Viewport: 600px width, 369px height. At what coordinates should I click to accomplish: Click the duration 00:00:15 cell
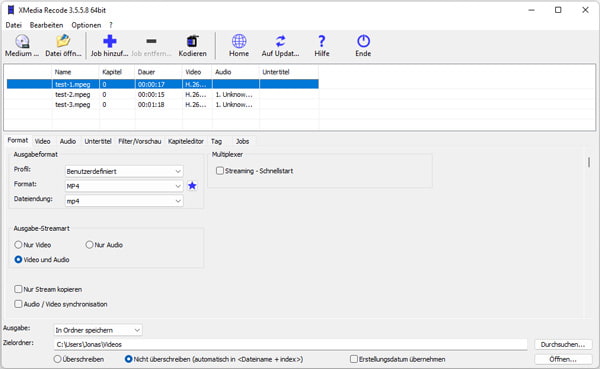(x=151, y=95)
